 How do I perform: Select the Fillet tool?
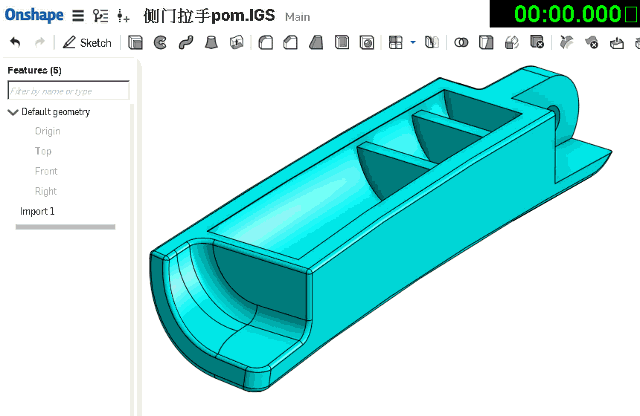[x=266, y=42]
